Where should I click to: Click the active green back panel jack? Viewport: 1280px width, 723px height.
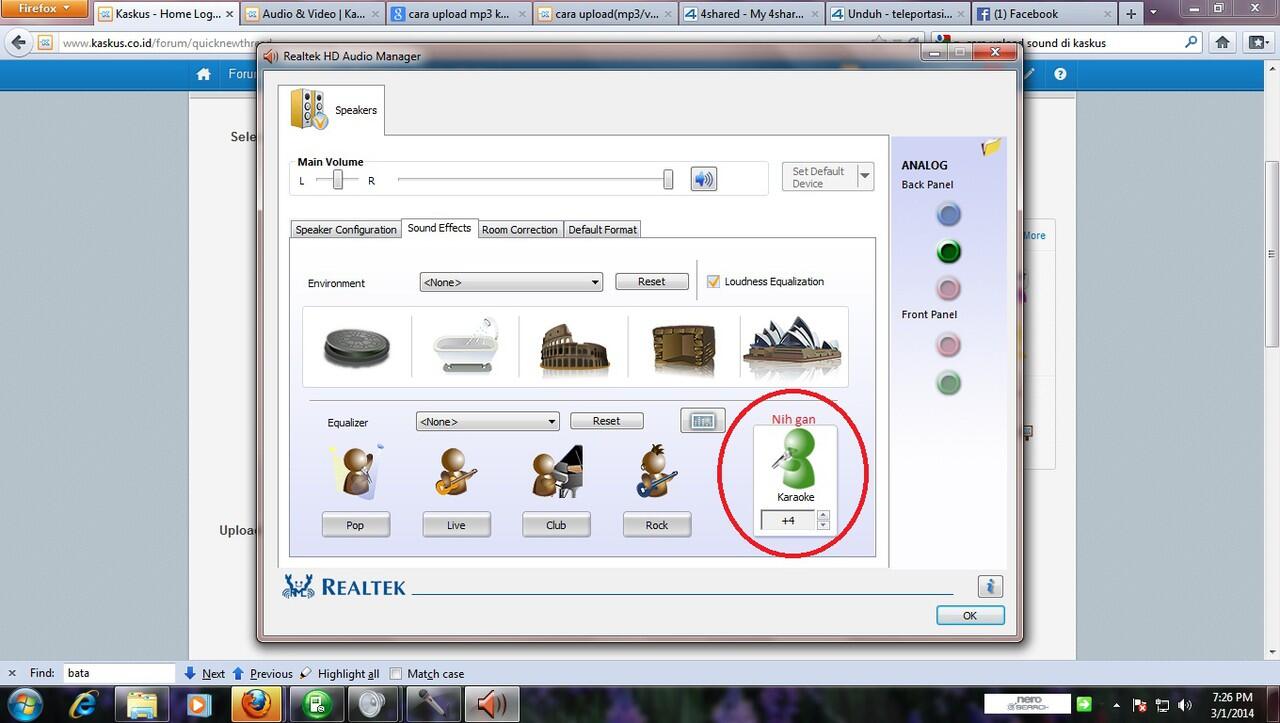click(x=948, y=252)
